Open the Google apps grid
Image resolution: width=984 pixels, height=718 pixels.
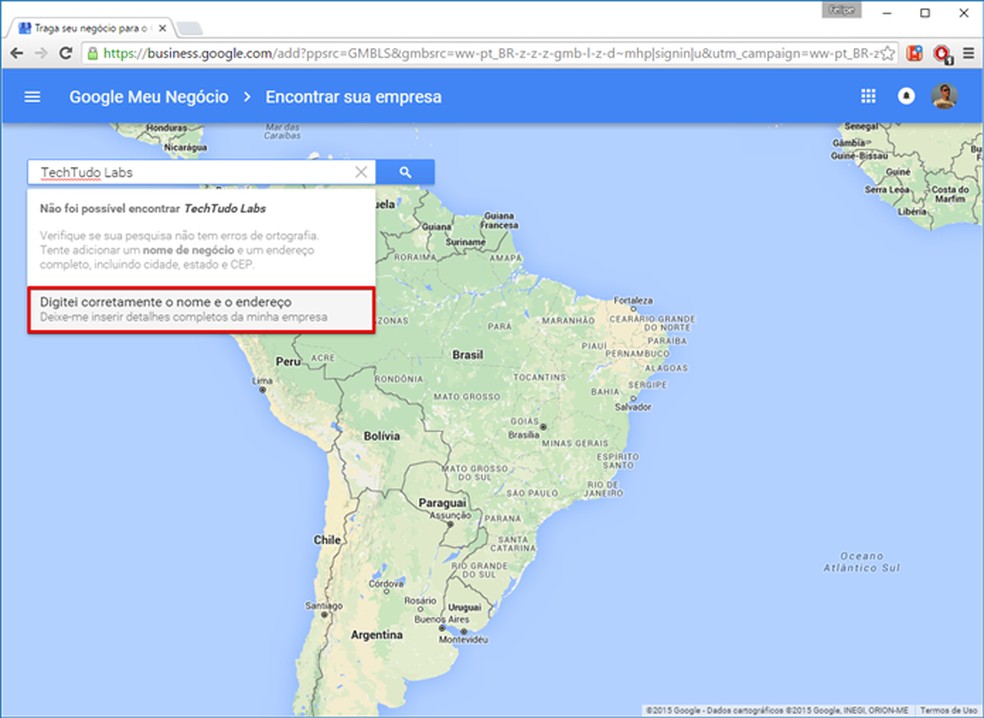(x=869, y=96)
